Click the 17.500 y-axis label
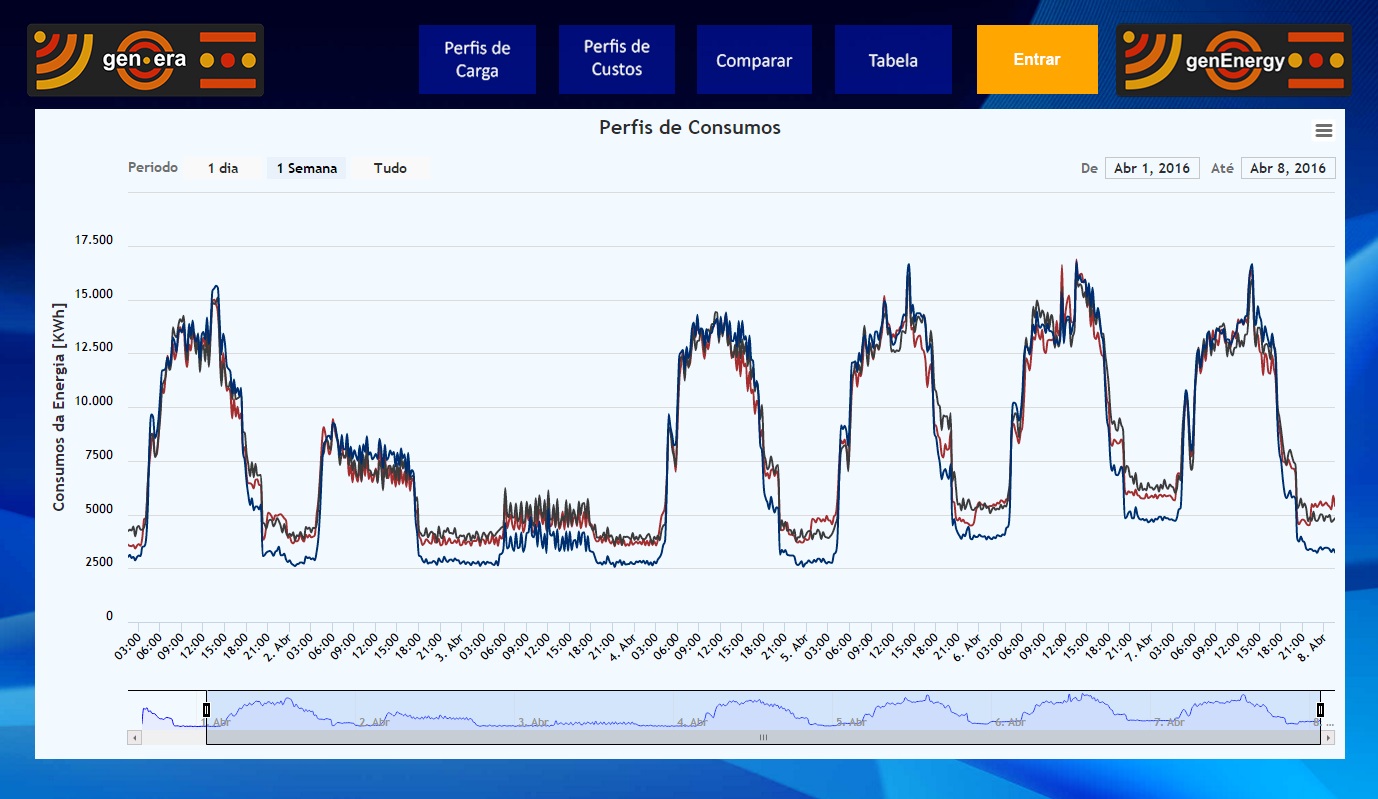Screen dimensions: 1378x799 pos(94,241)
